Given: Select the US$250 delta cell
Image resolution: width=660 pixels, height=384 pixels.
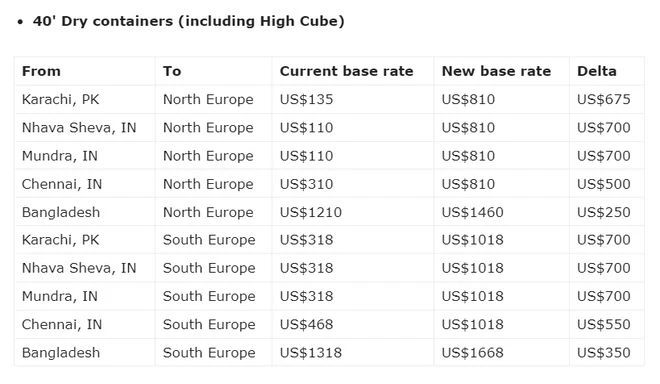Looking at the screenshot, I should (604, 212).
